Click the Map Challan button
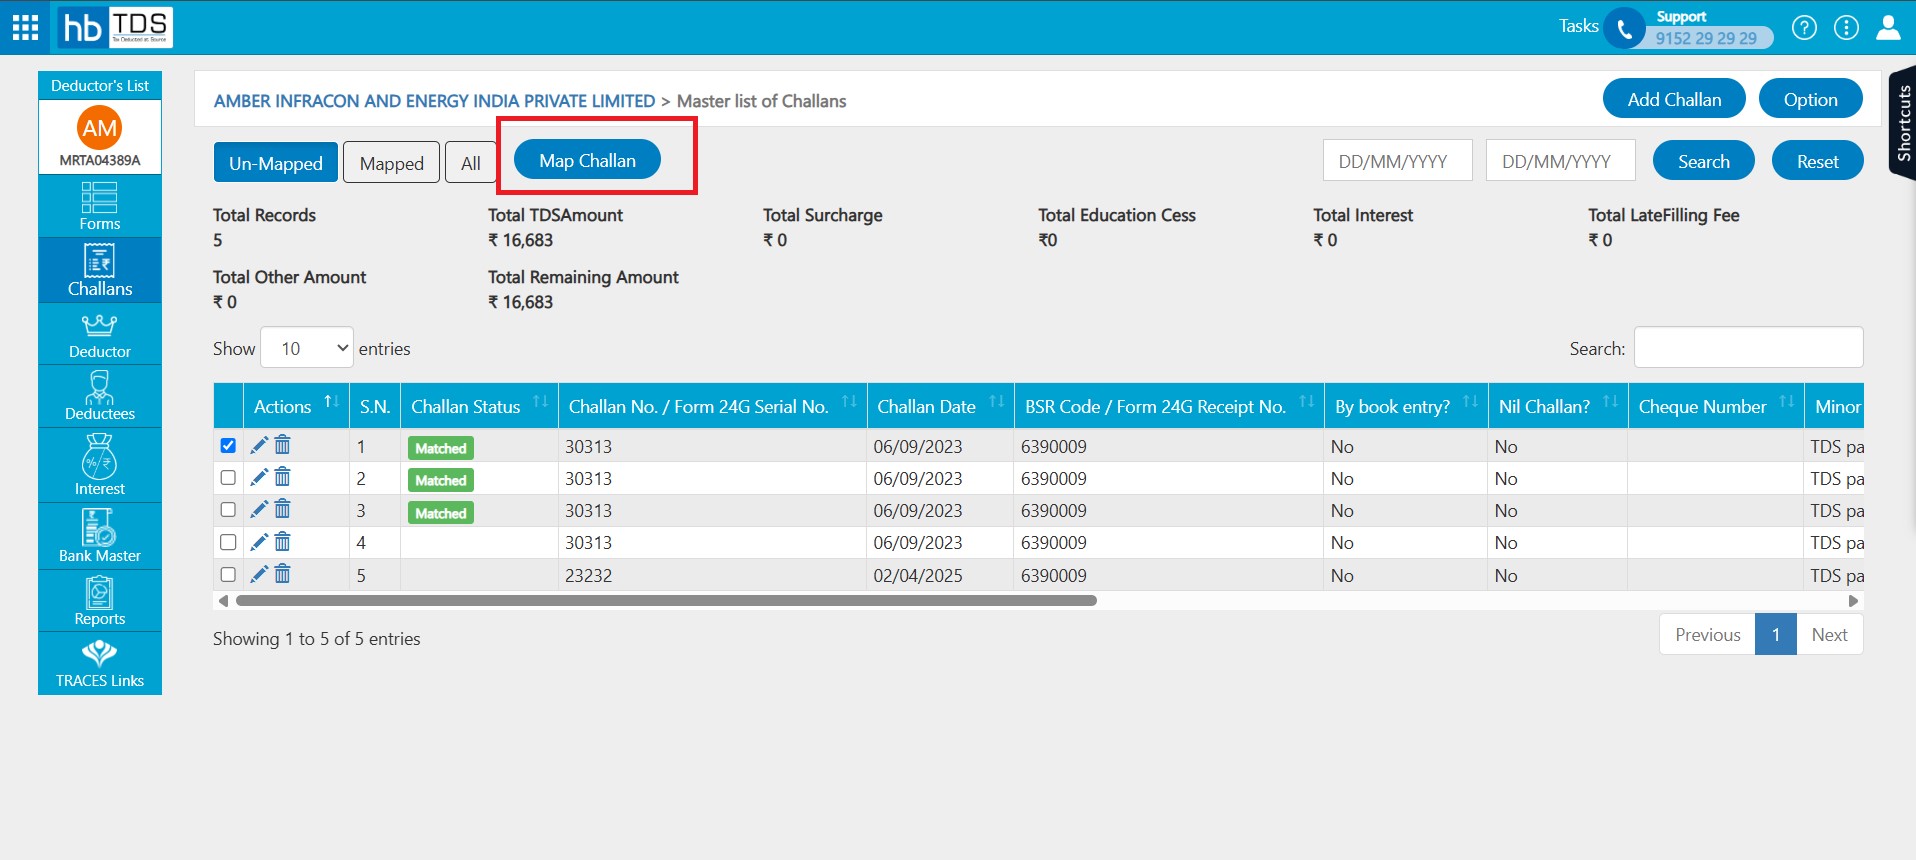 587,160
